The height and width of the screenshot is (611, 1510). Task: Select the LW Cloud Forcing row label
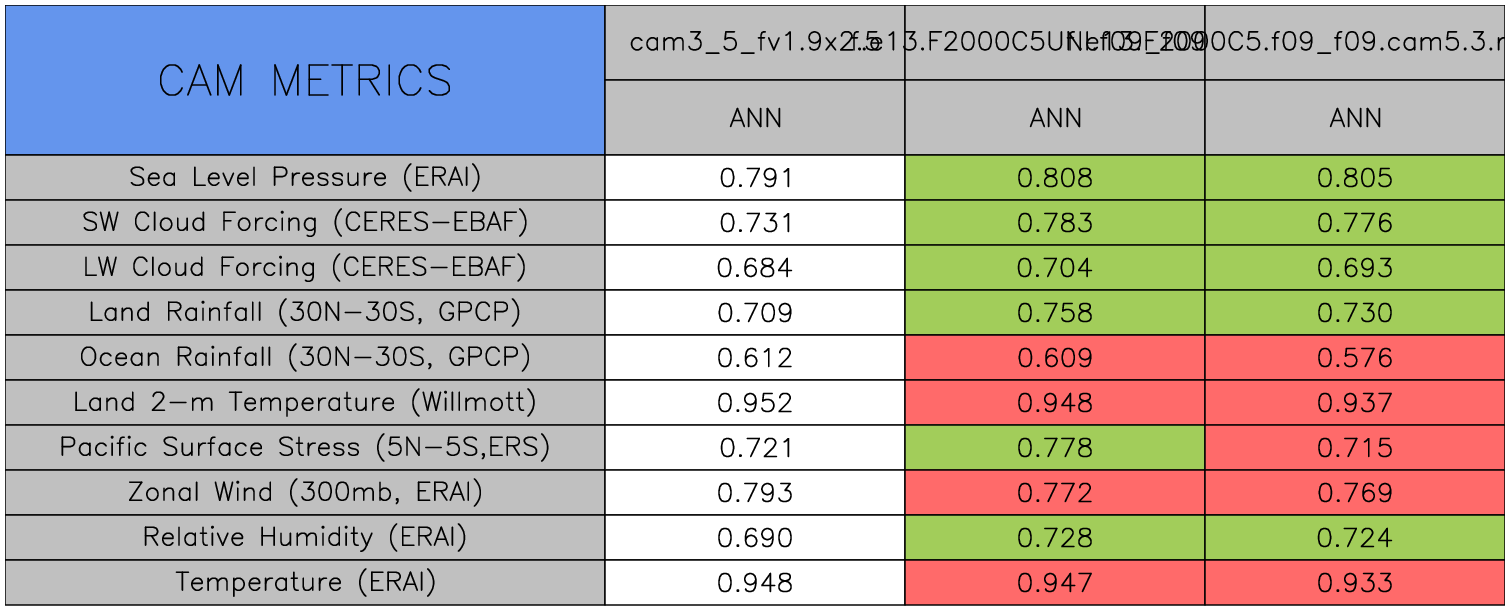(305, 268)
